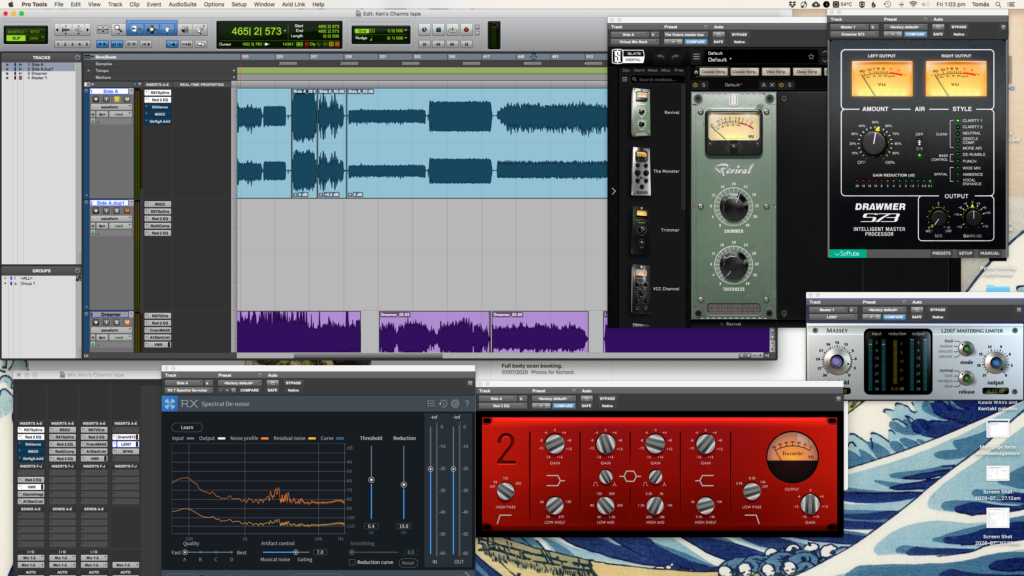Screen dimensions: 1024x576
Task: Open the File menu
Action: pos(59,5)
